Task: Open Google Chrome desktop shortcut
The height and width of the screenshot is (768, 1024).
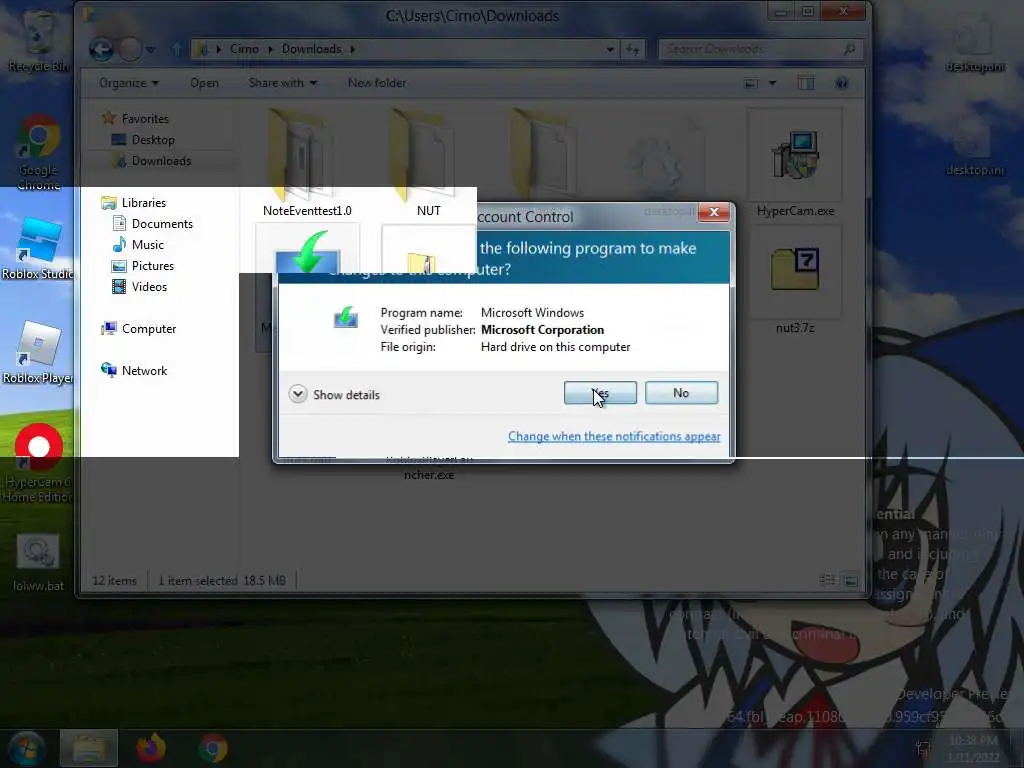Action: point(39,153)
